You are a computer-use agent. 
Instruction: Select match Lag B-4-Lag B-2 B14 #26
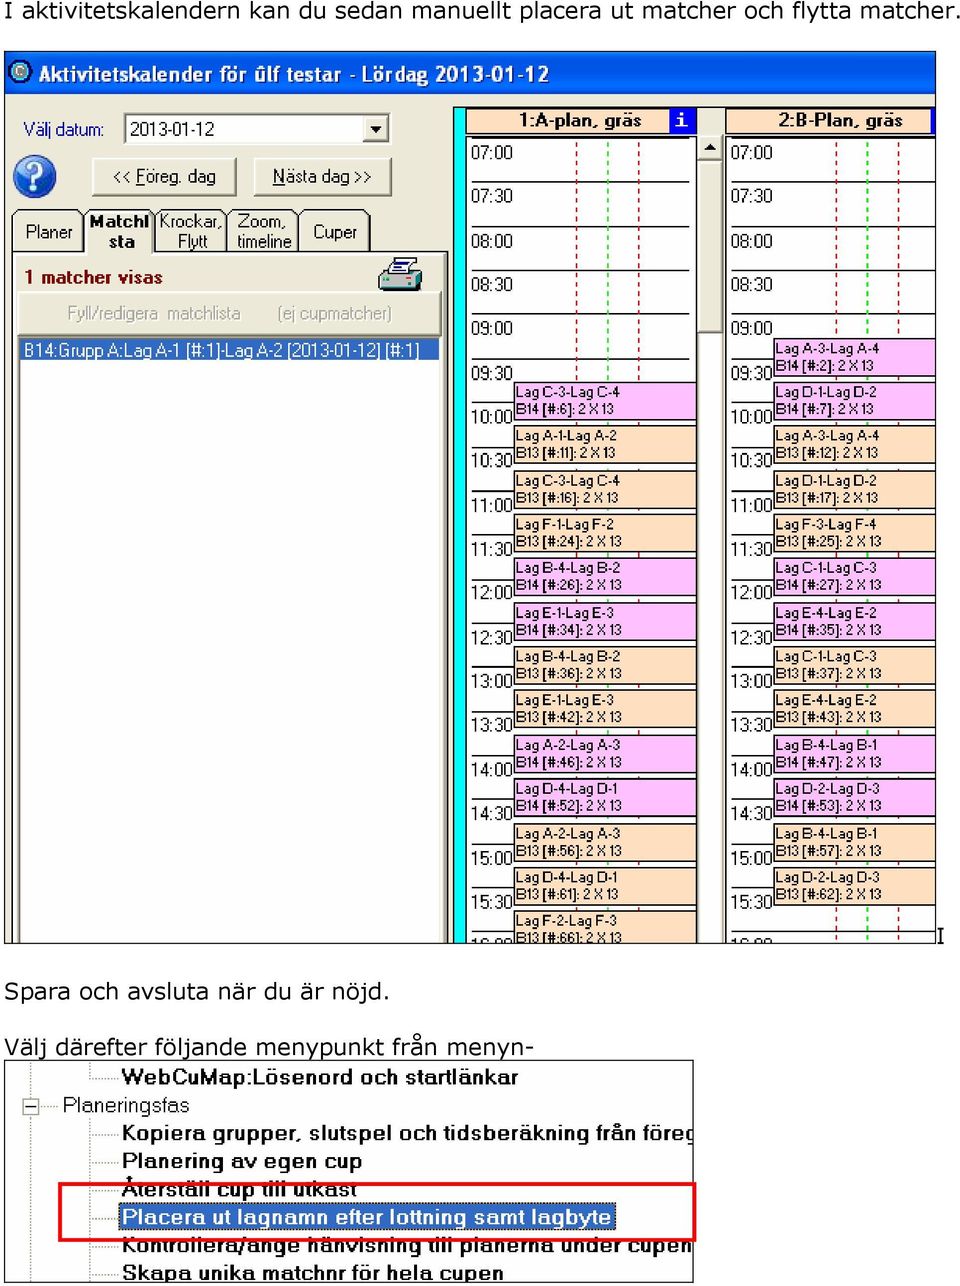pyautogui.click(x=605, y=577)
